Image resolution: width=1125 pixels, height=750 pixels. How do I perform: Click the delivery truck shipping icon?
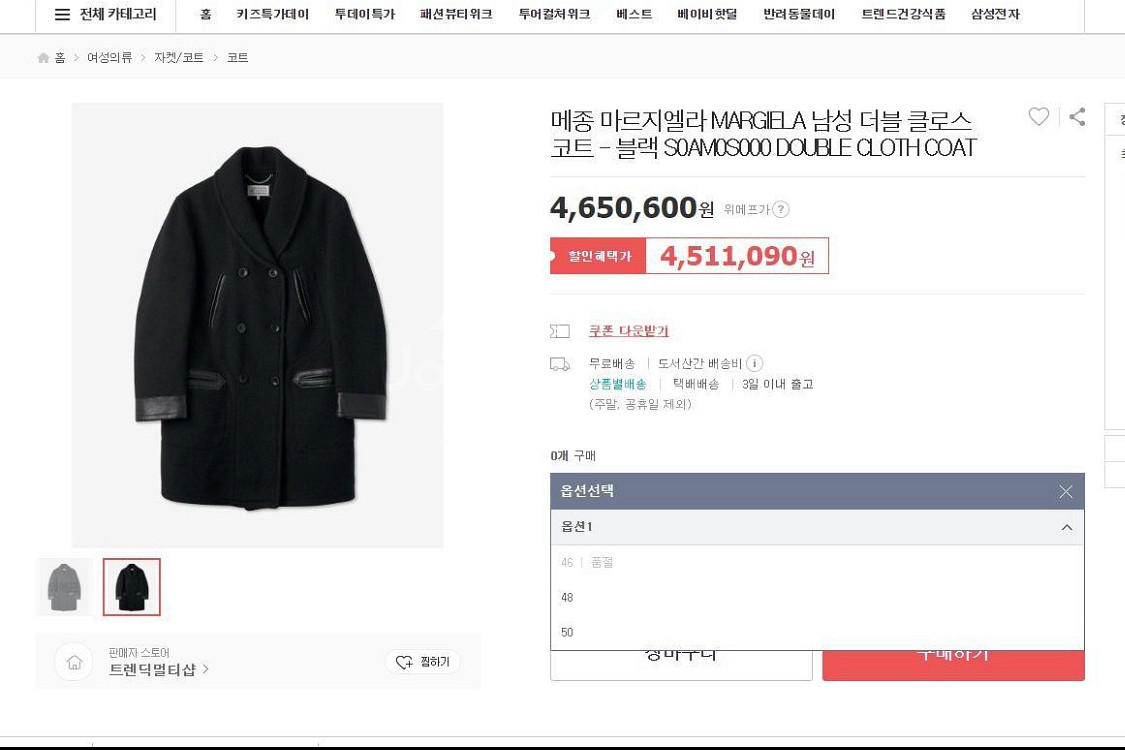tap(558, 365)
